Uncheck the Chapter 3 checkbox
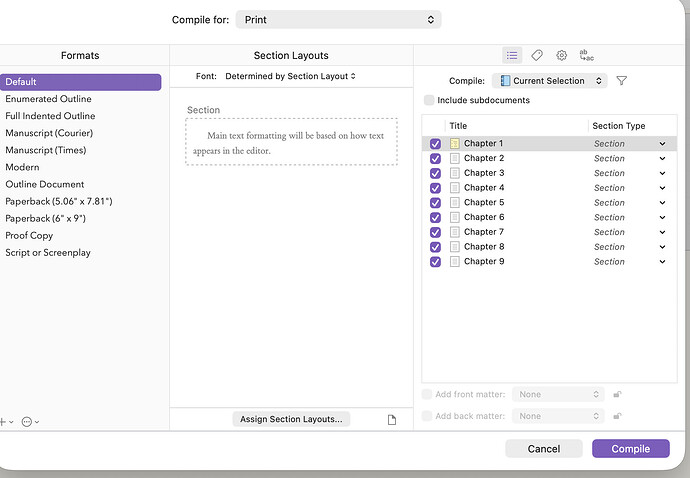The image size is (690, 478). (x=435, y=173)
